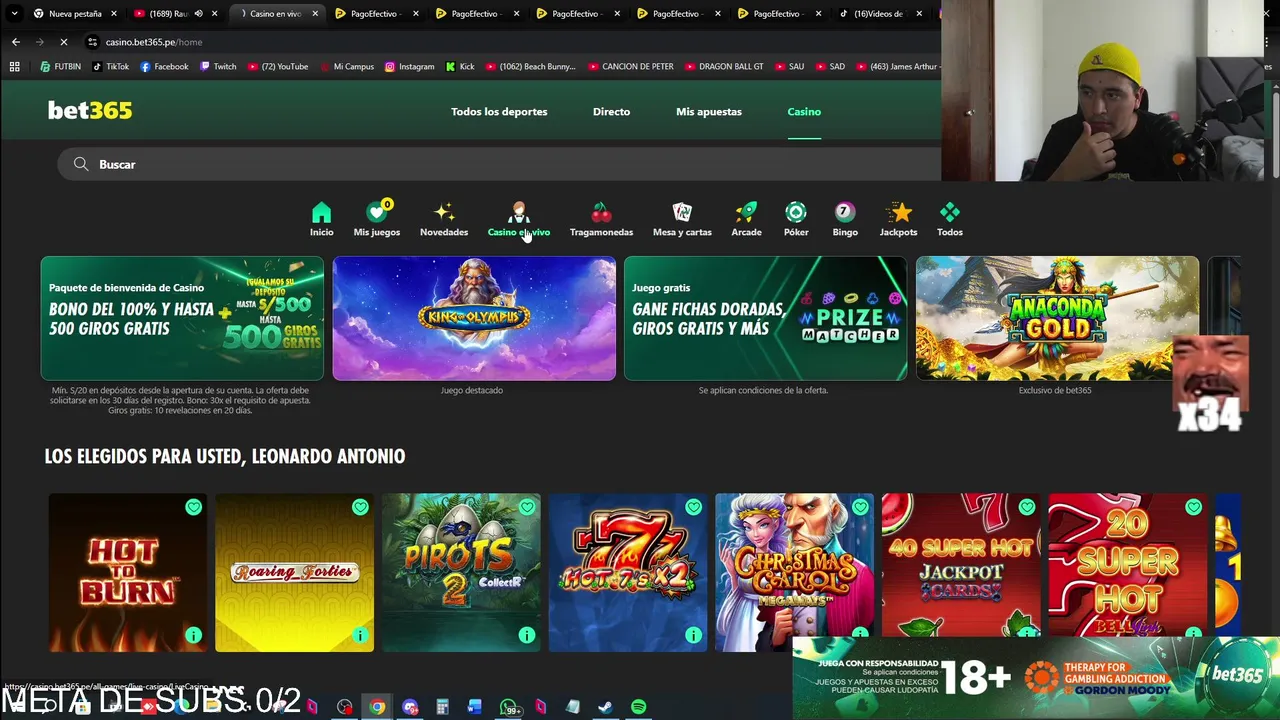The width and height of the screenshot is (1280, 720).
Task: Launch Christmas Carol Megaways game
Action: (795, 572)
